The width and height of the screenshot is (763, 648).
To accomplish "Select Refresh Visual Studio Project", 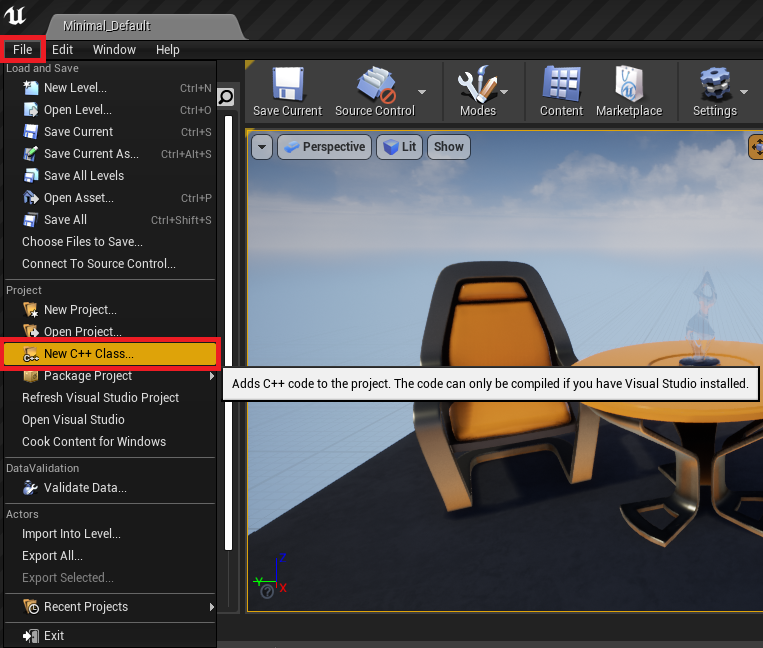I will point(110,397).
